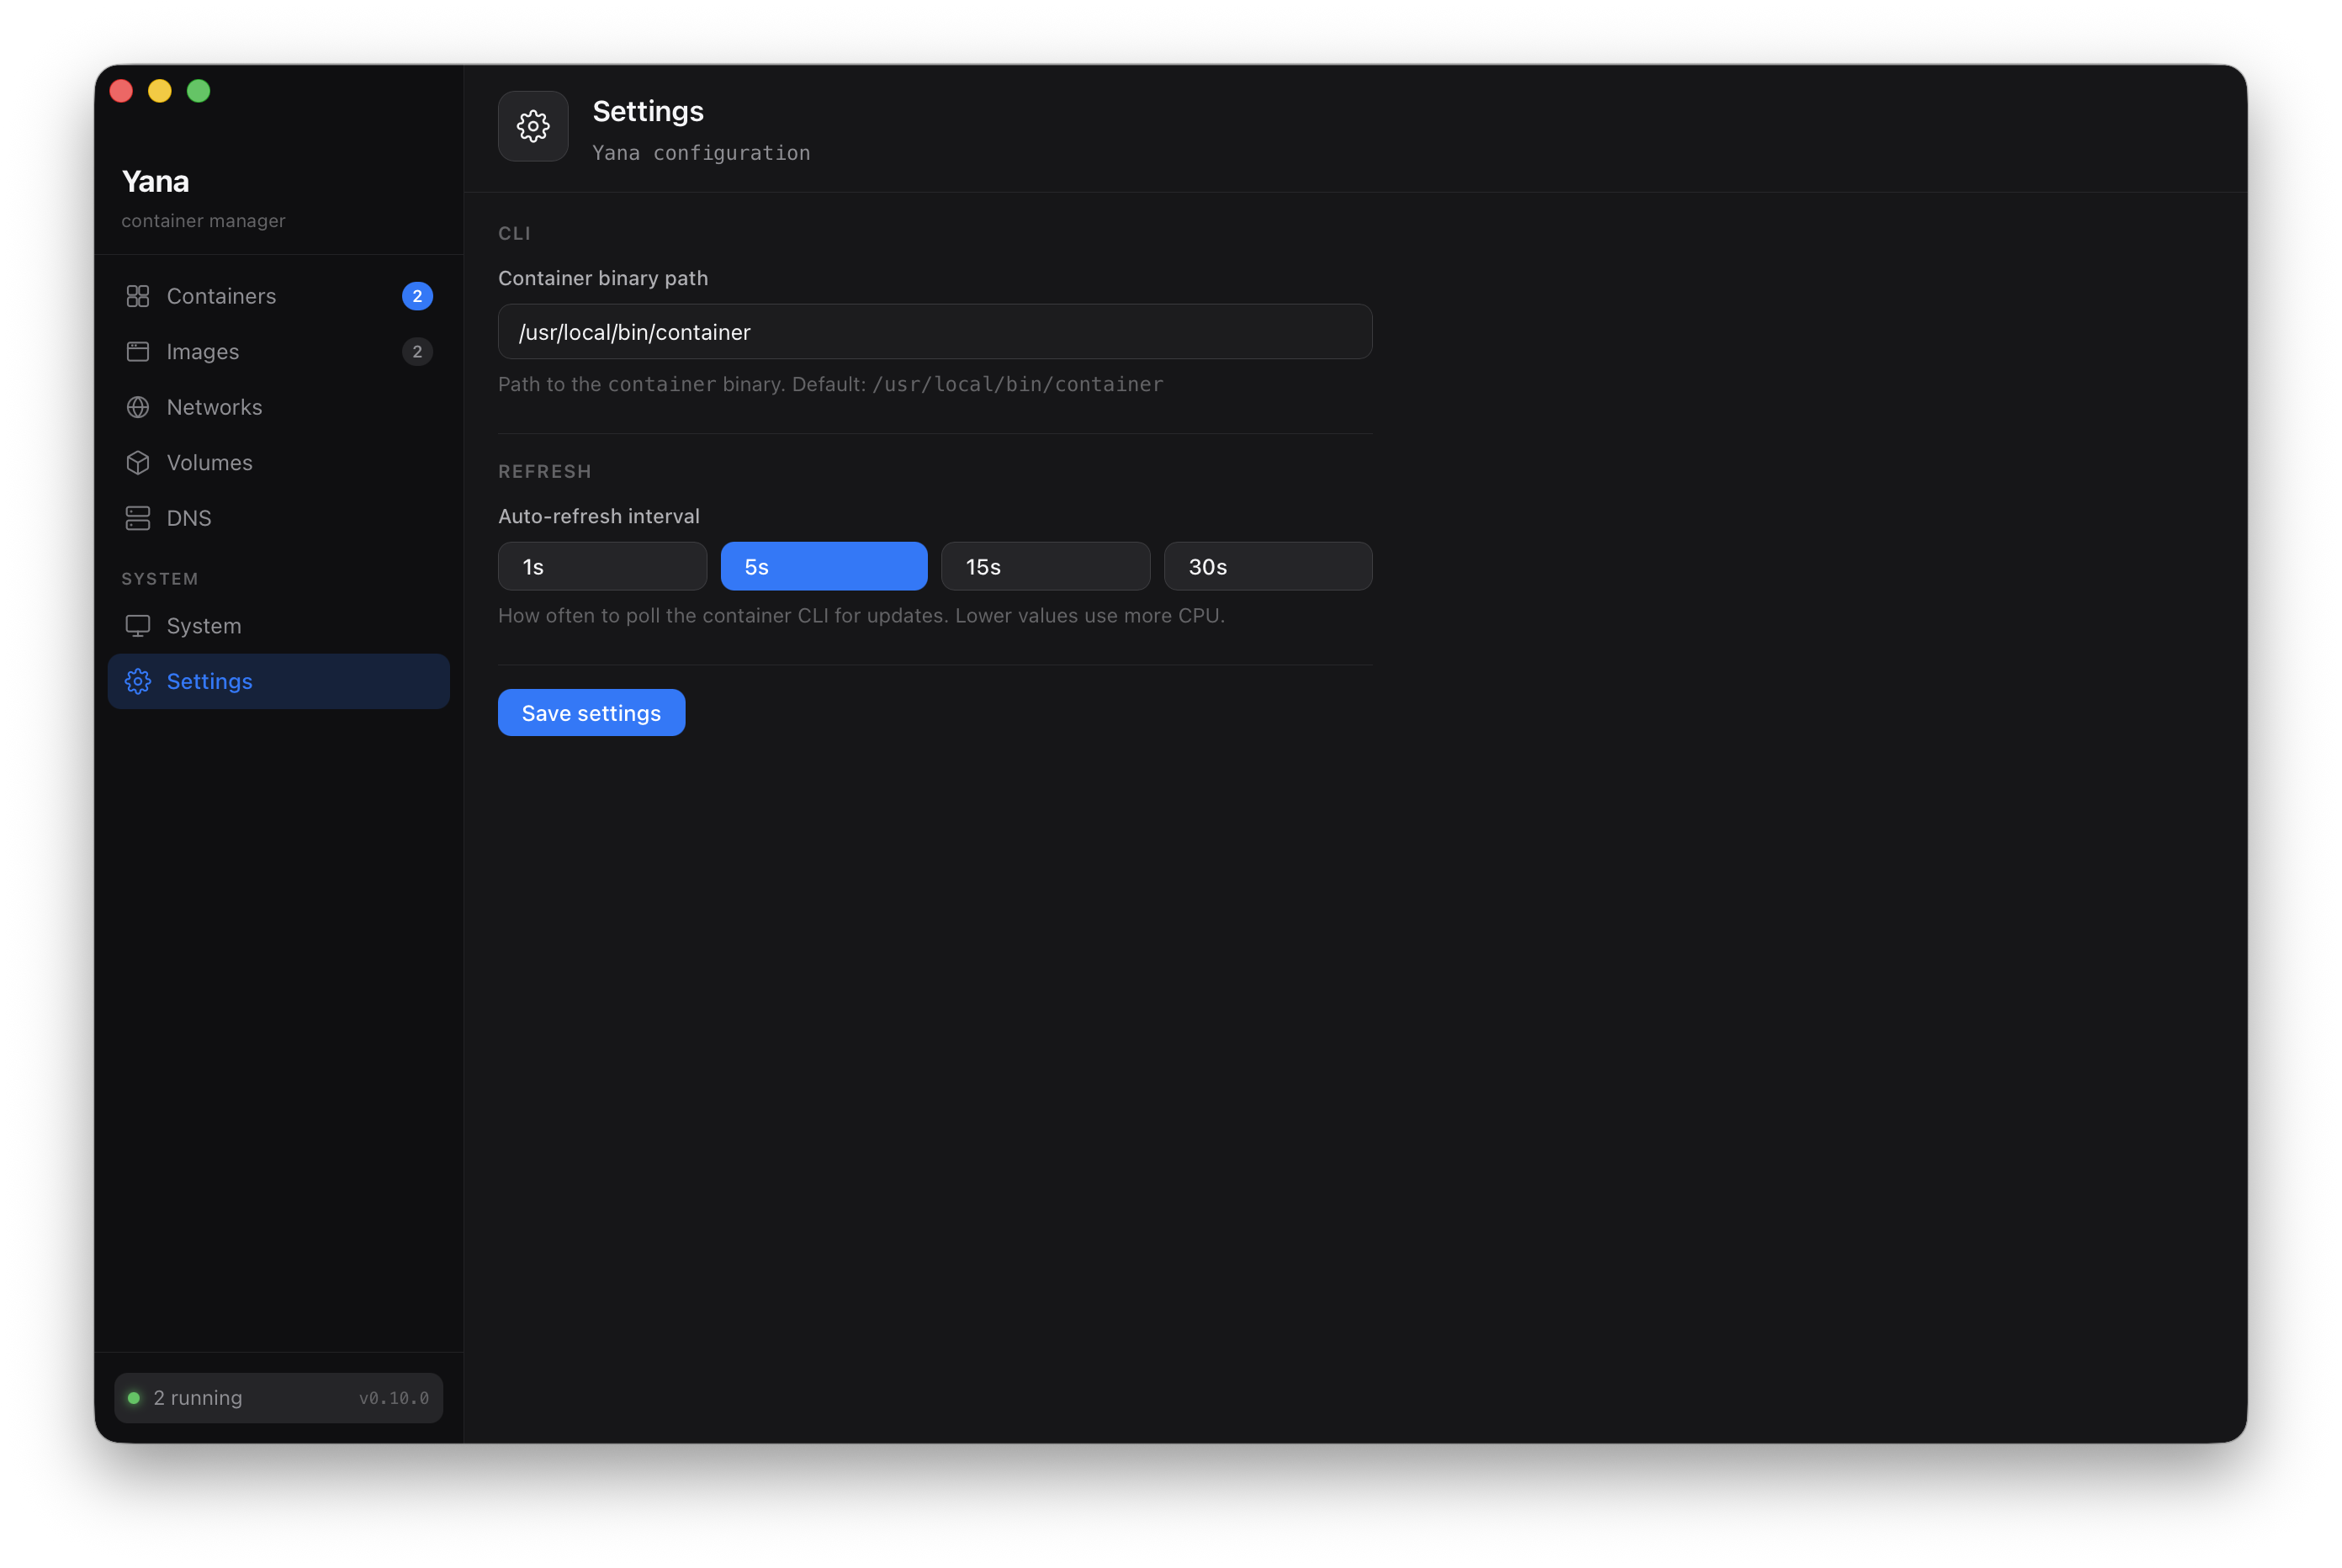Open the Containers section showing 2 items

pos(221,296)
